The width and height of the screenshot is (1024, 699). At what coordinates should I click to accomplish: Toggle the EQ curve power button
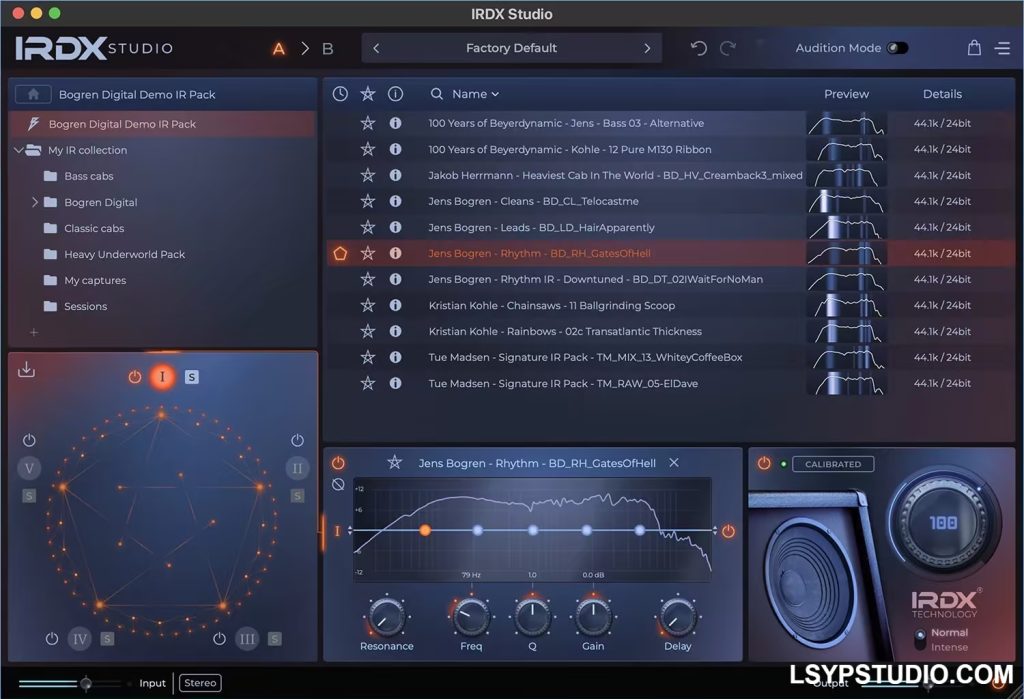point(728,531)
